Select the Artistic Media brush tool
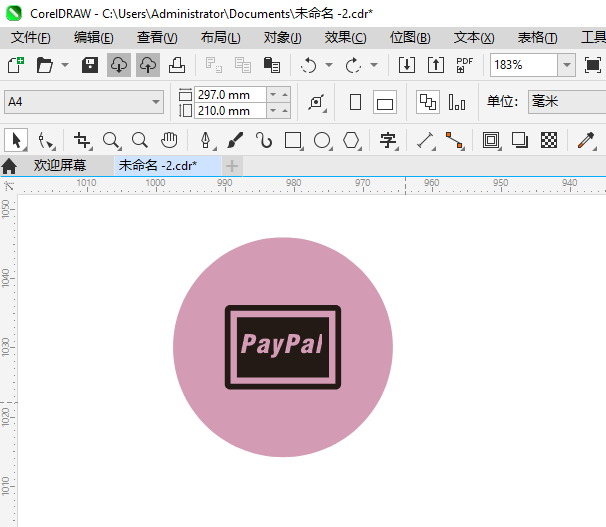Screen dimensions: 606x527 [235, 140]
